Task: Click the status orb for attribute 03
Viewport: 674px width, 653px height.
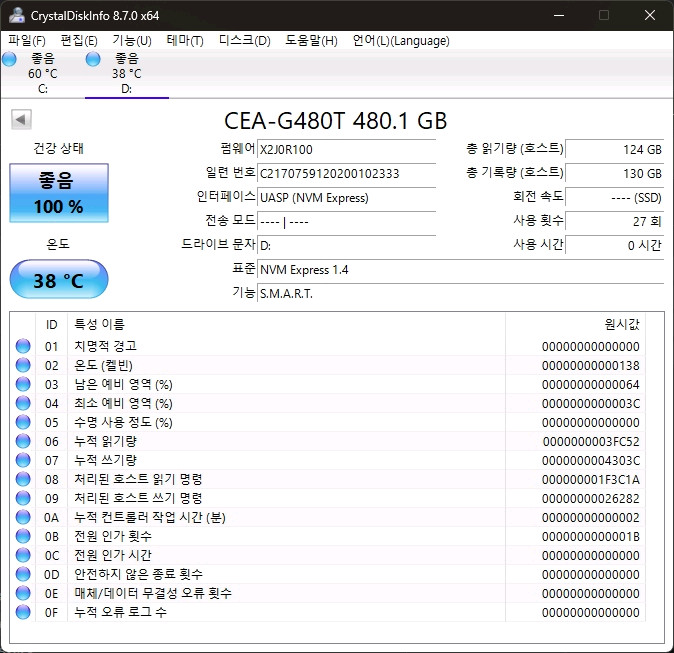Action: tap(23, 384)
